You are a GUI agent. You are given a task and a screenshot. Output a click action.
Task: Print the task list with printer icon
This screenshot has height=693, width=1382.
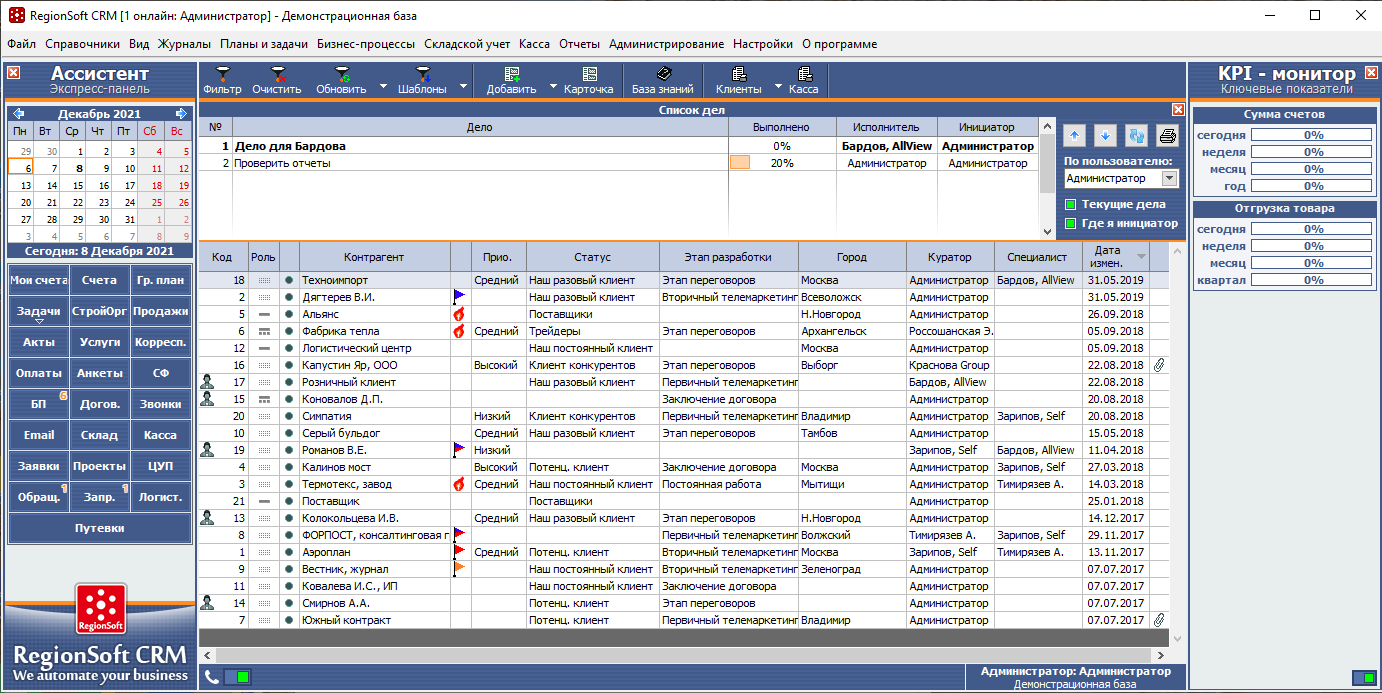coord(1168,136)
